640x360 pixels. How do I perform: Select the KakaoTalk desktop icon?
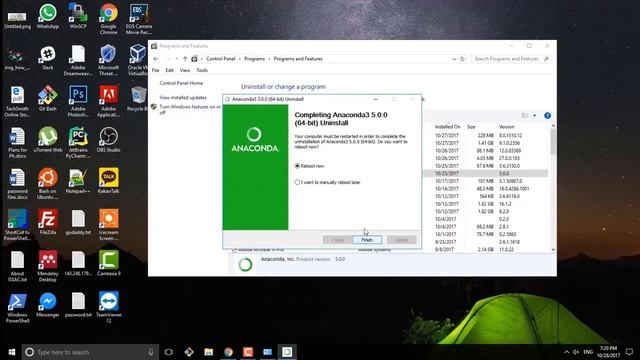[x=109, y=181]
